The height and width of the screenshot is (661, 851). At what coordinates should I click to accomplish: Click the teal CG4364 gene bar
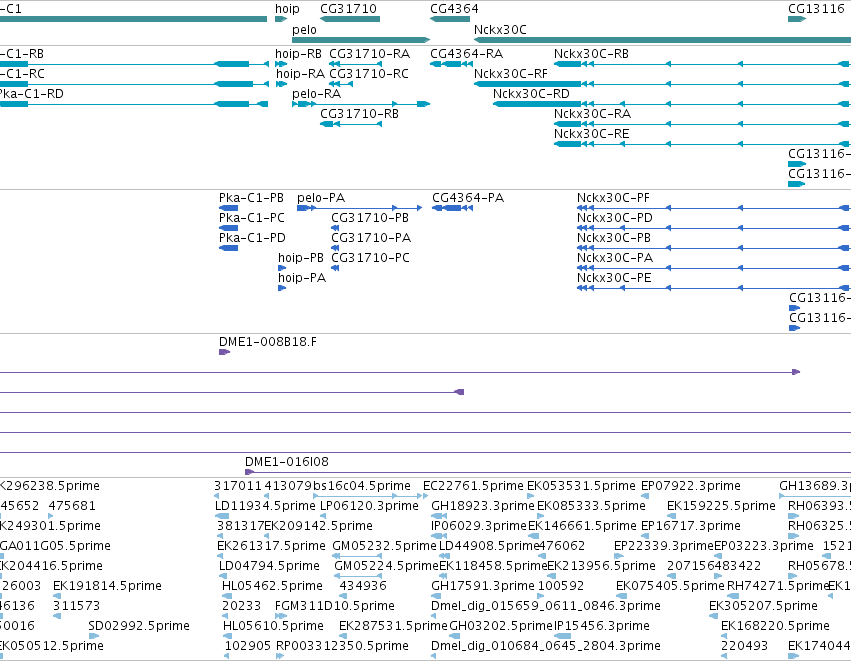(450, 19)
